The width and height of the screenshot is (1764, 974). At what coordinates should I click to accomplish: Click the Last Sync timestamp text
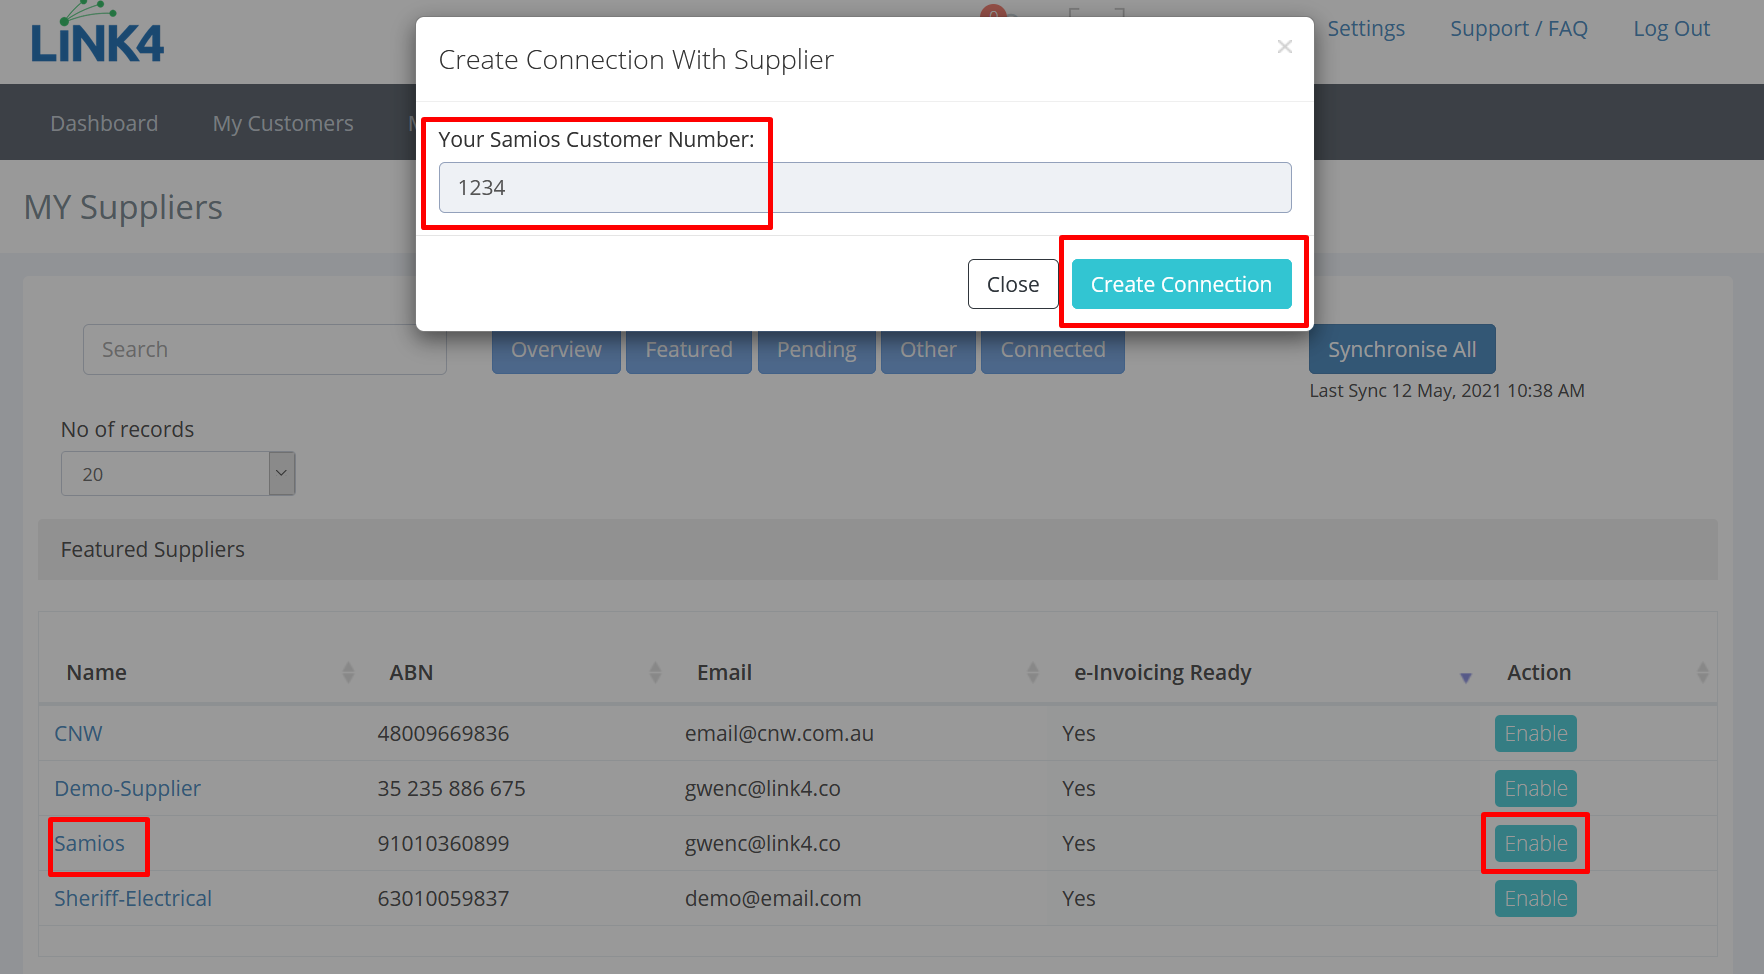[1447, 391]
